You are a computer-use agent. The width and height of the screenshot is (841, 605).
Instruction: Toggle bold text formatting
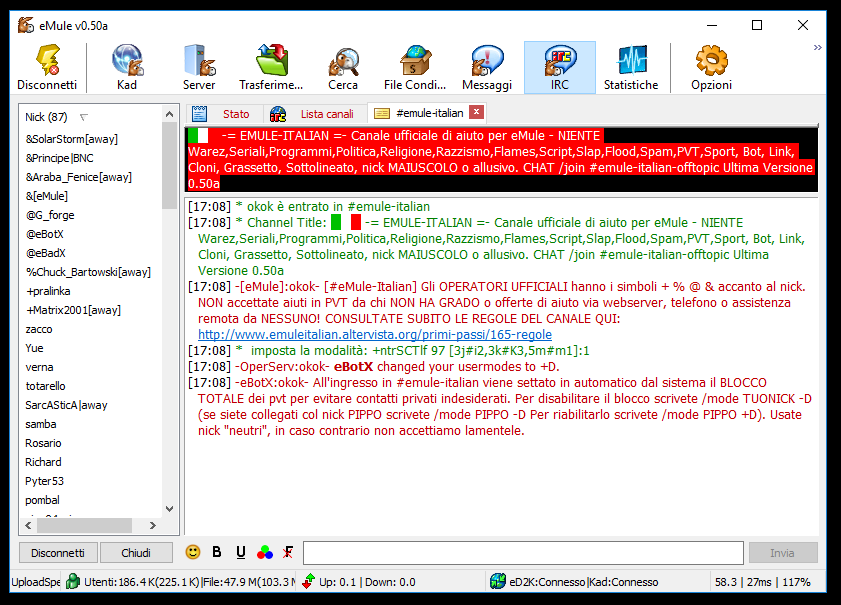pyautogui.click(x=217, y=552)
